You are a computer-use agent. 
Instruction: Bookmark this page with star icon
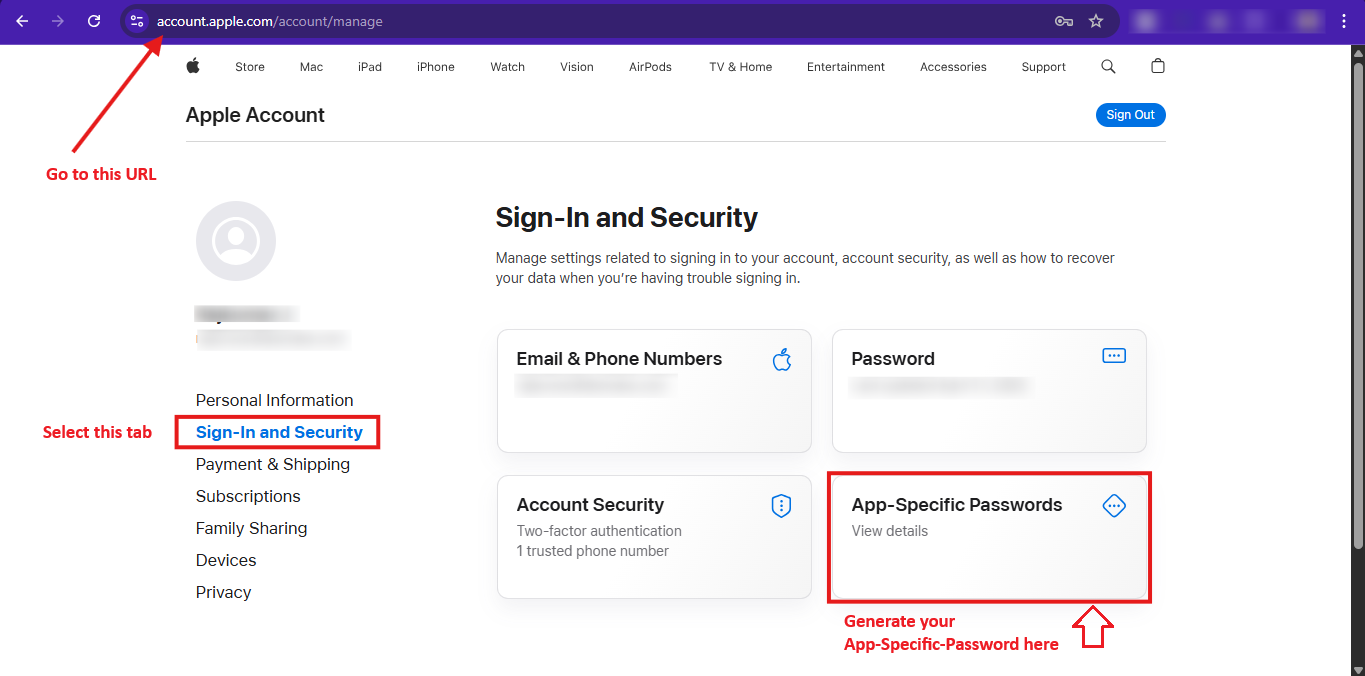pyautogui.click(x=1096, y=21)
